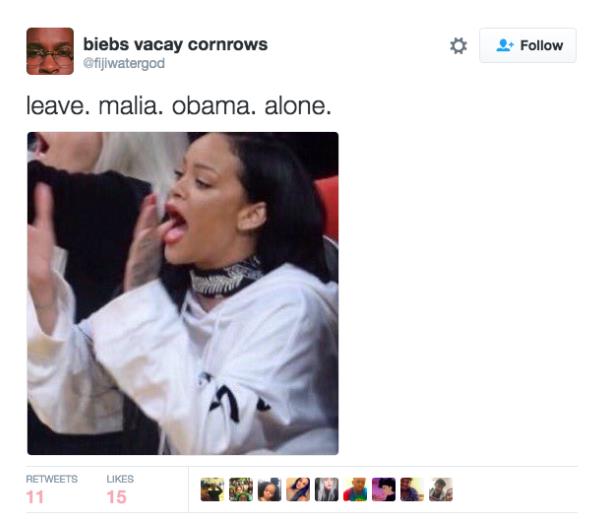Visit the @fijiwatergod handle
This screenshot has height=519, width=614.
pos(124,63)
